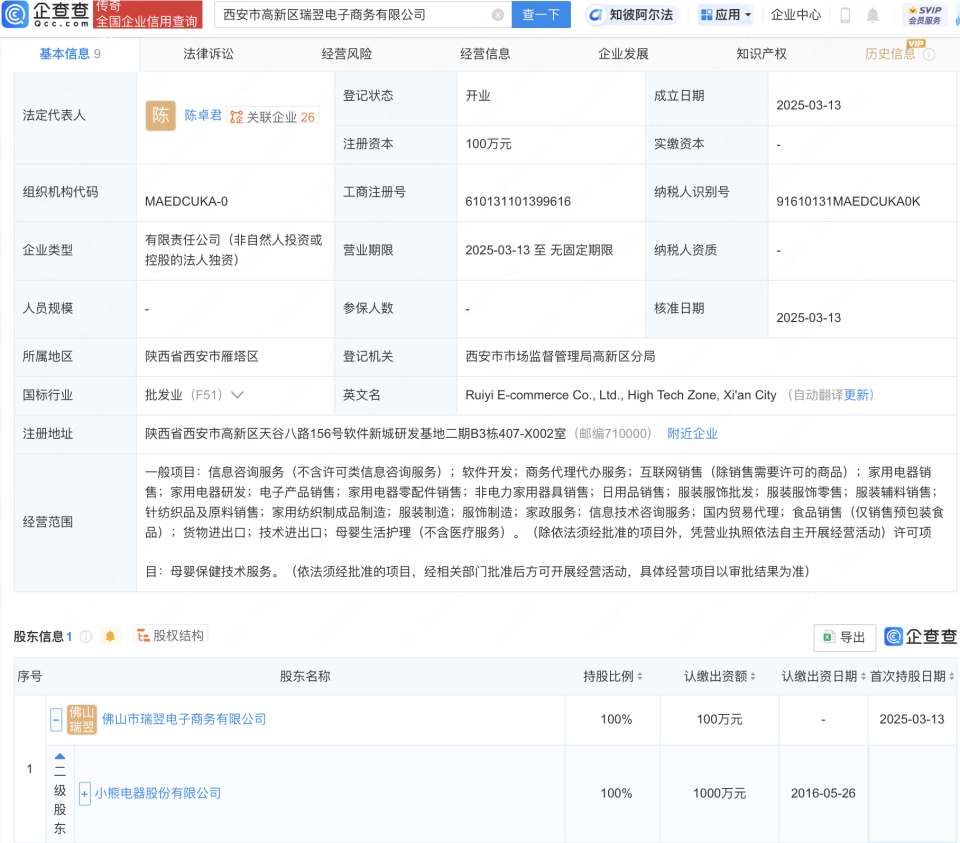
Task: Open legal representative 陈卓君's profile
Action: [203, 115]
